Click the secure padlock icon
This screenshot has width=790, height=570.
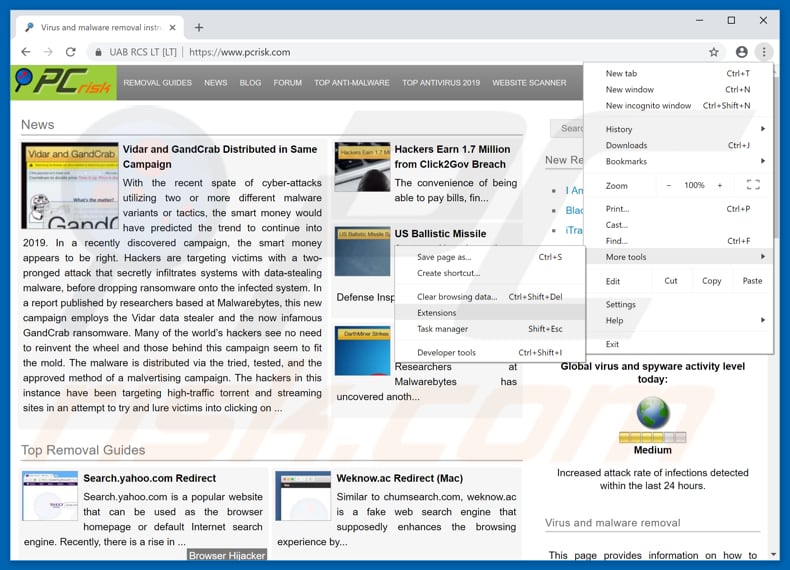98,52
